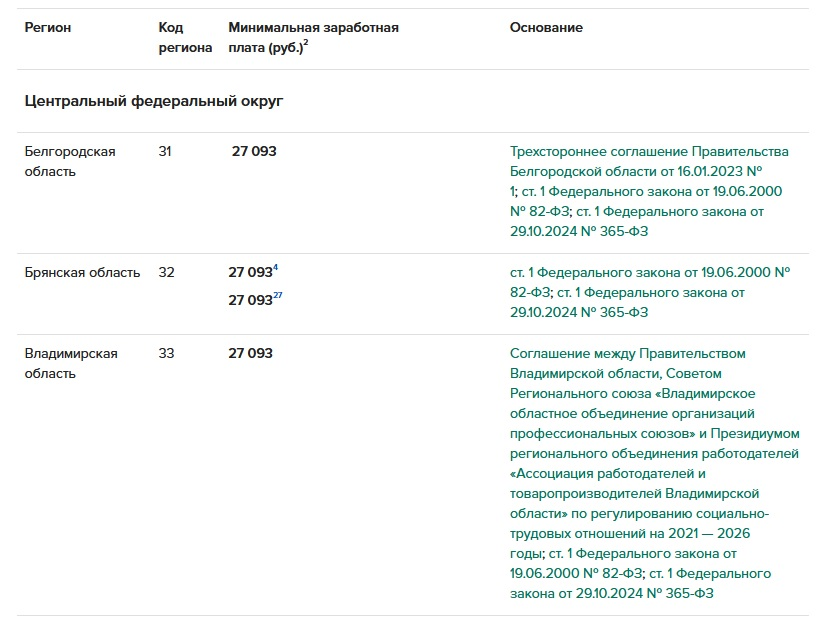Open footnote 2 in the minimum wage header
The image size is (840, 620).
tap(305, 43)
